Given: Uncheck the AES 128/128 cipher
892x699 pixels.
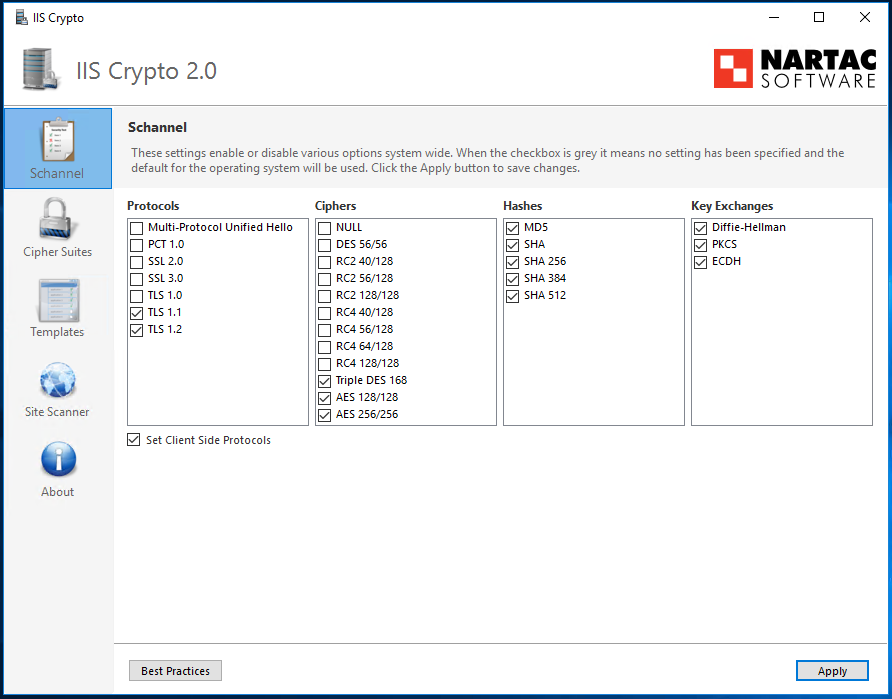Looking at the screenshot, I should click(x=324, y=398).
